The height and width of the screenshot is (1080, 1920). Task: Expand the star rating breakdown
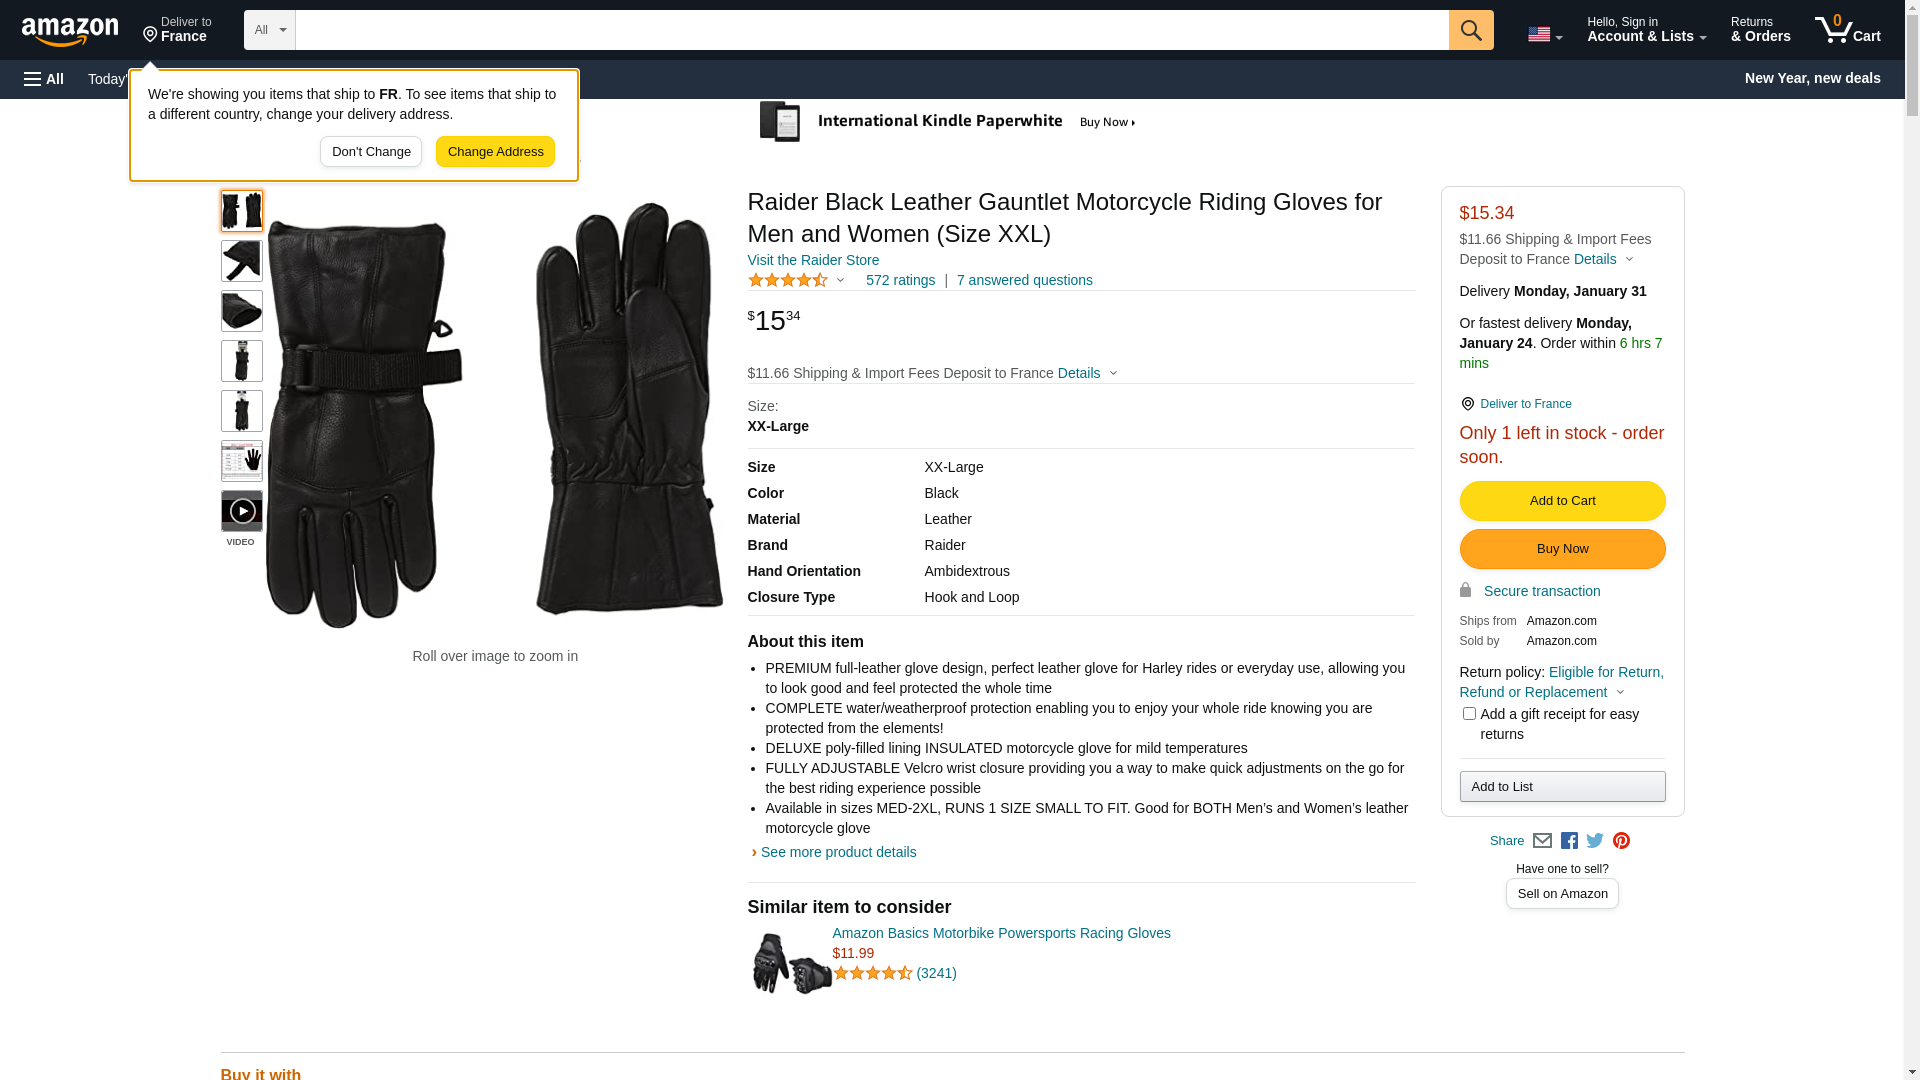[x=797, y=281]
